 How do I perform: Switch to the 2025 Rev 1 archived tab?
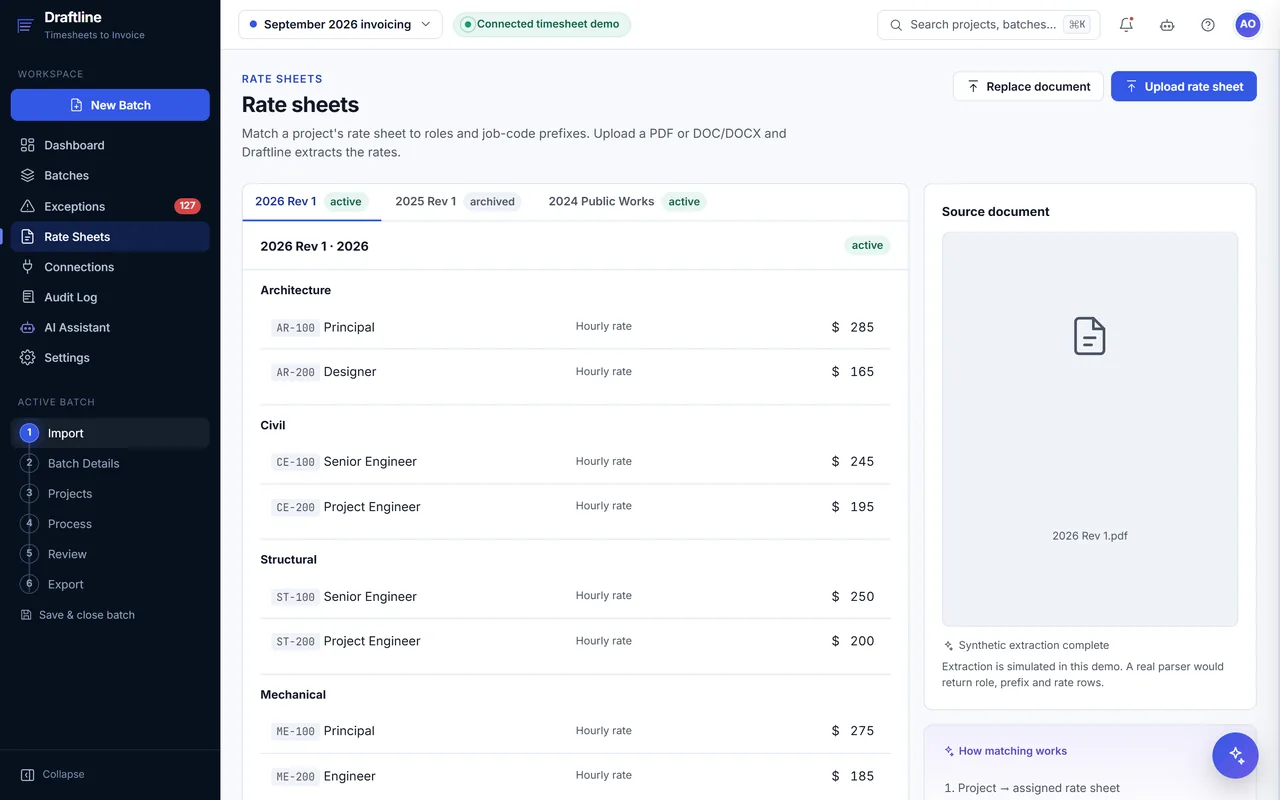point(458,201)
